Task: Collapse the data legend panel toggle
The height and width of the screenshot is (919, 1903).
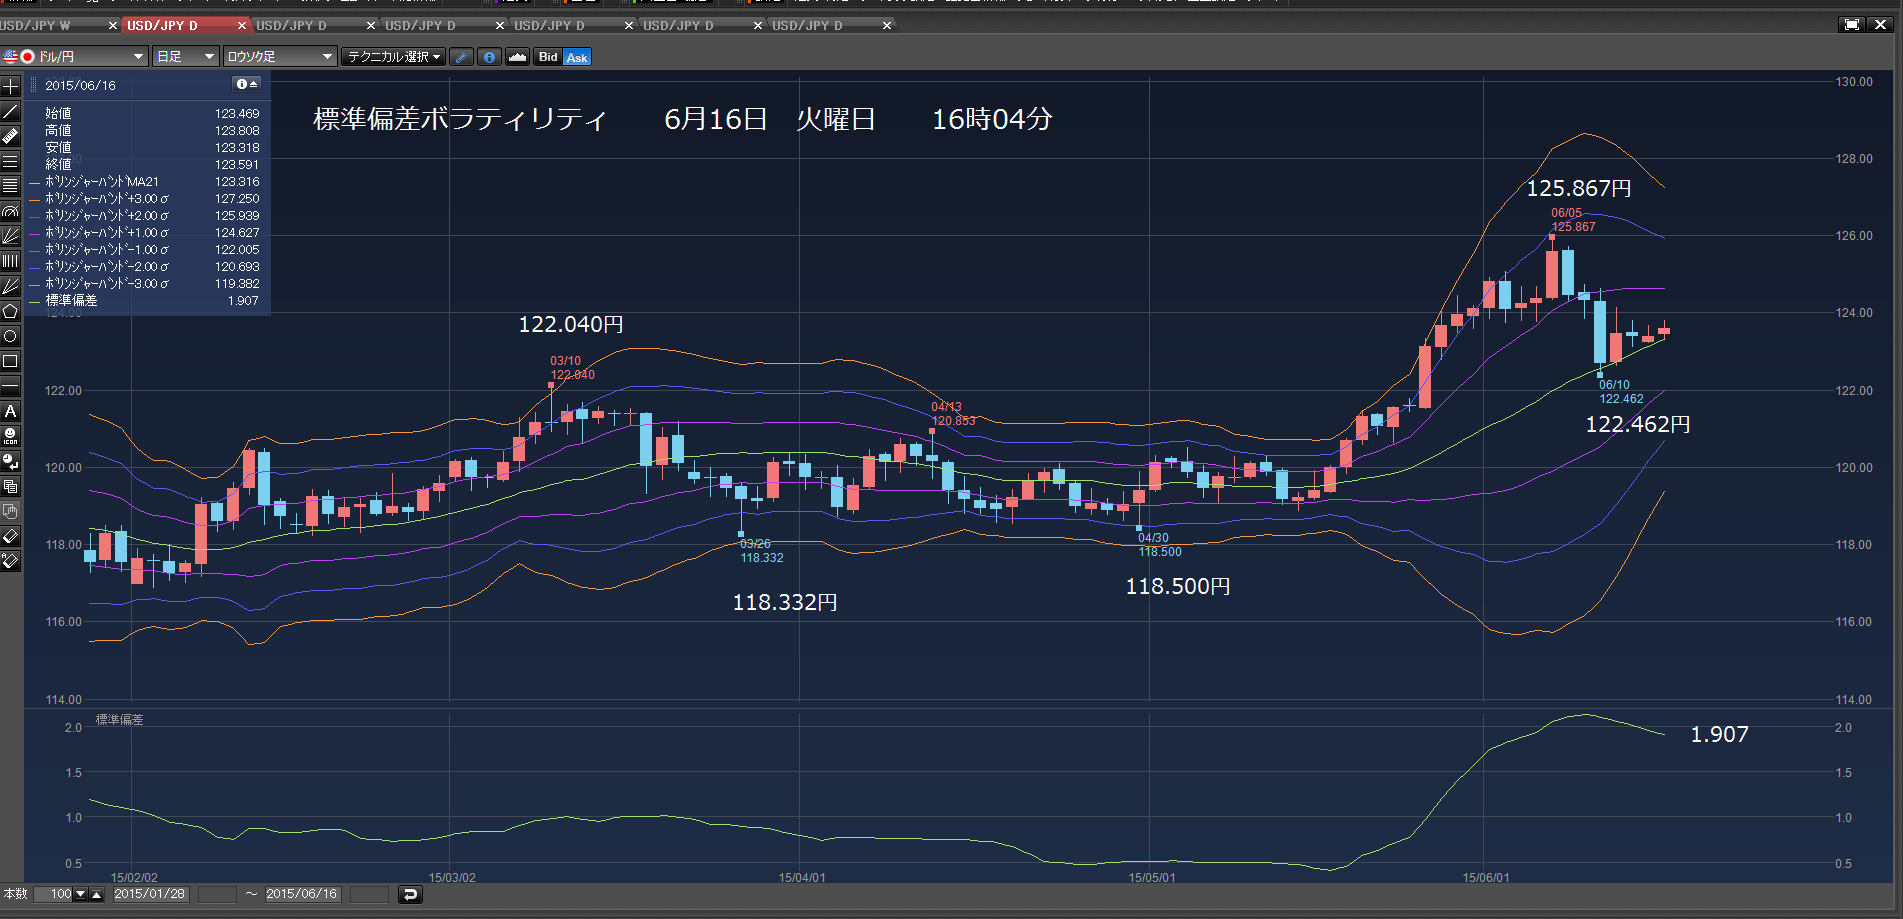Action: pos(247,84)
